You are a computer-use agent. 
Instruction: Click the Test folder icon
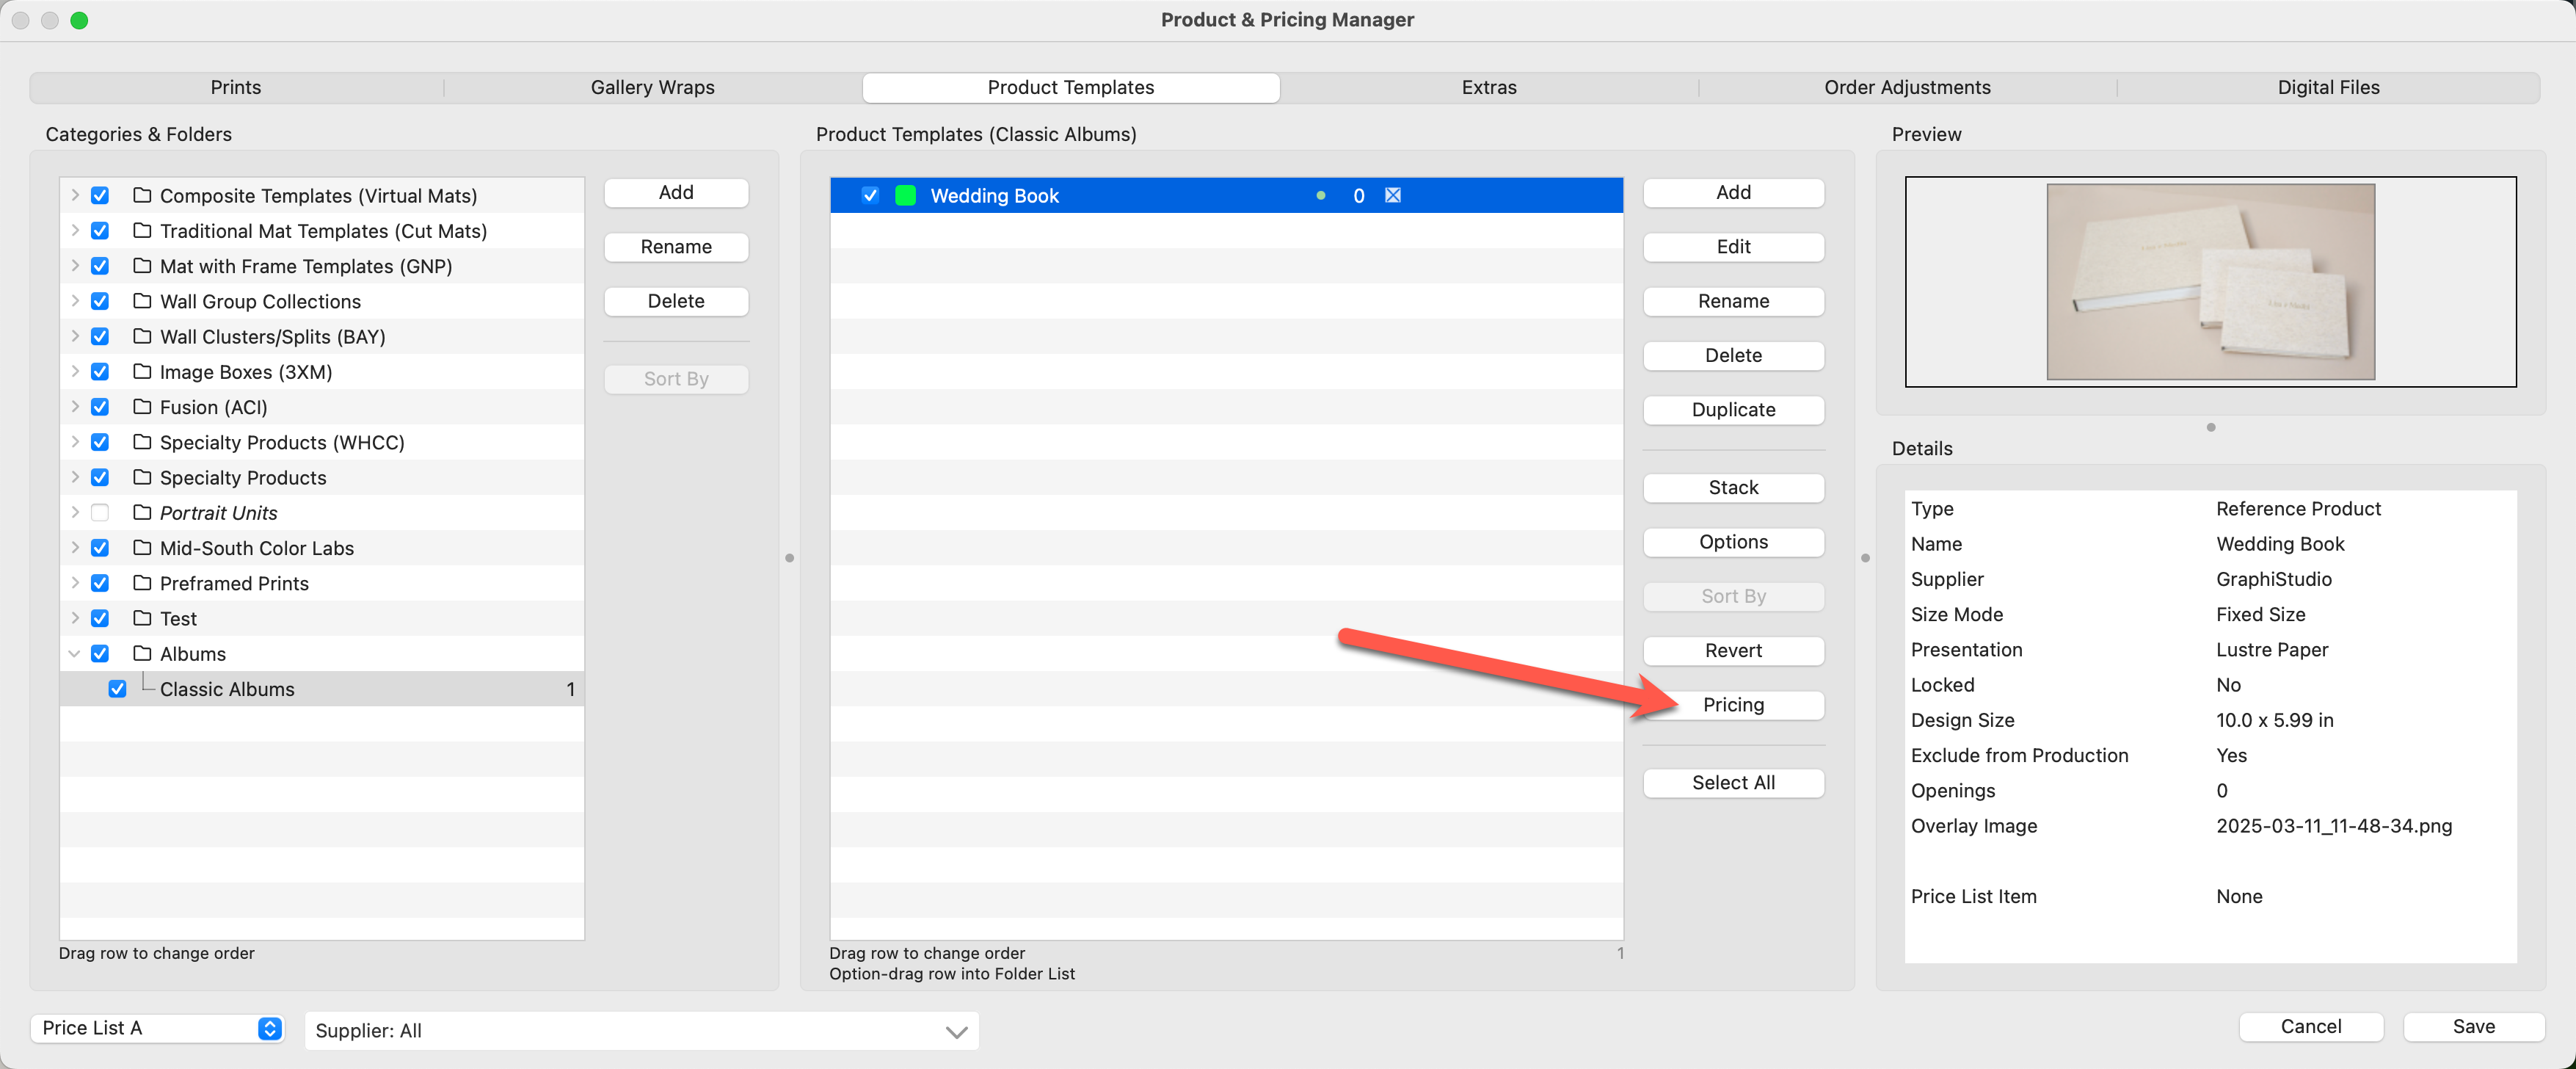(x=142, y=618)
